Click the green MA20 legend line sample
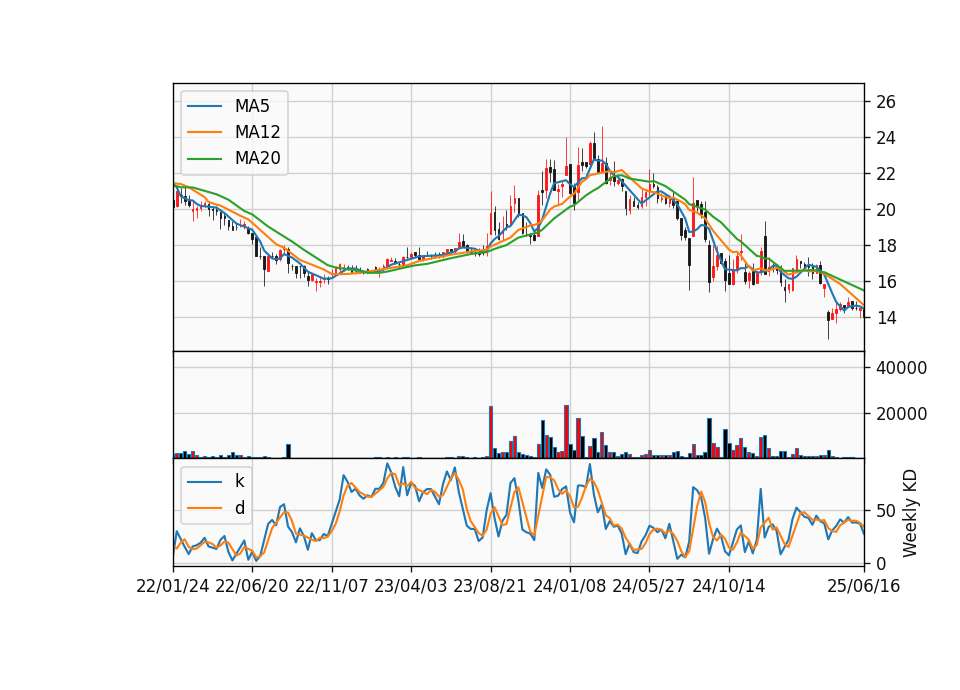Screen dimensions: 960x690 point(204,159)
